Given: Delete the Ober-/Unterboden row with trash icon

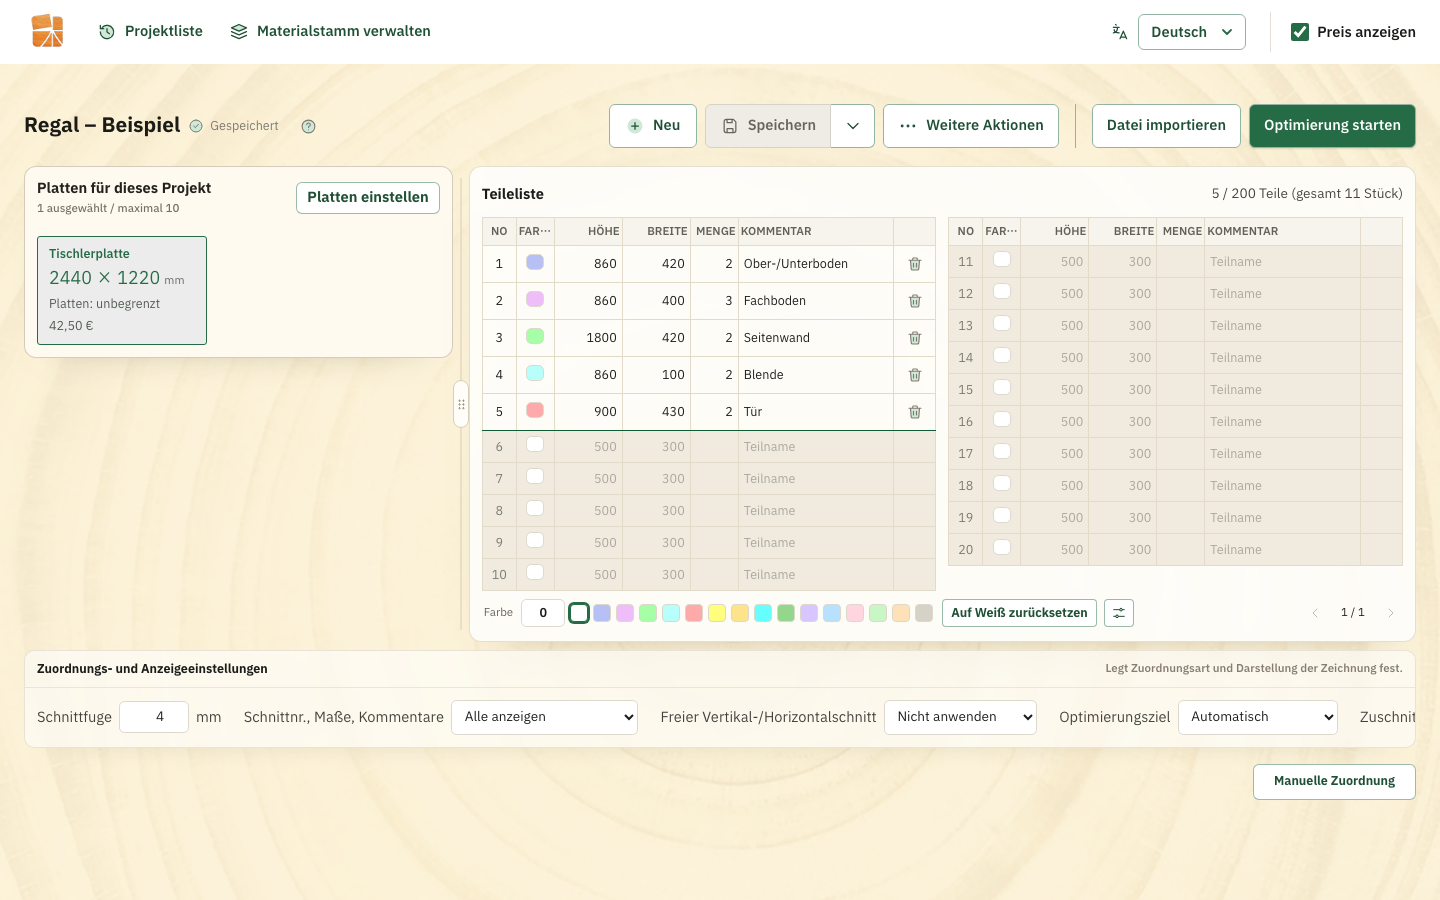Looking at the screenshot, I should 914,264.
